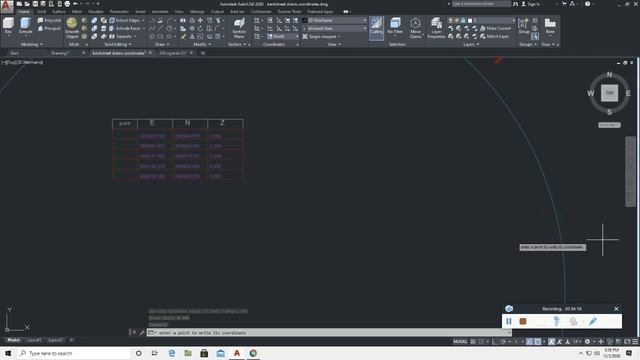Toggle grid display in status bar
This screenshot has height=360, width=640.
[x=473, y=342]
